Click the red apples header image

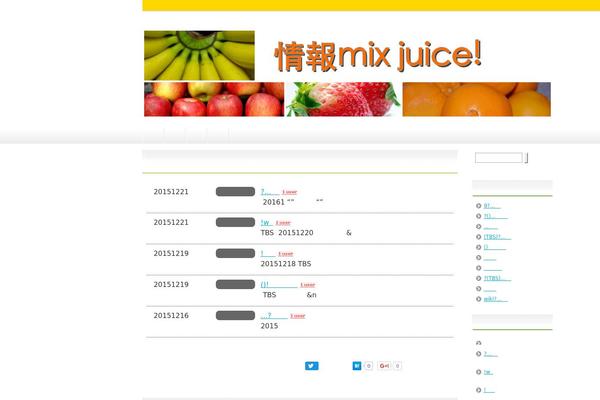[214, 99]
